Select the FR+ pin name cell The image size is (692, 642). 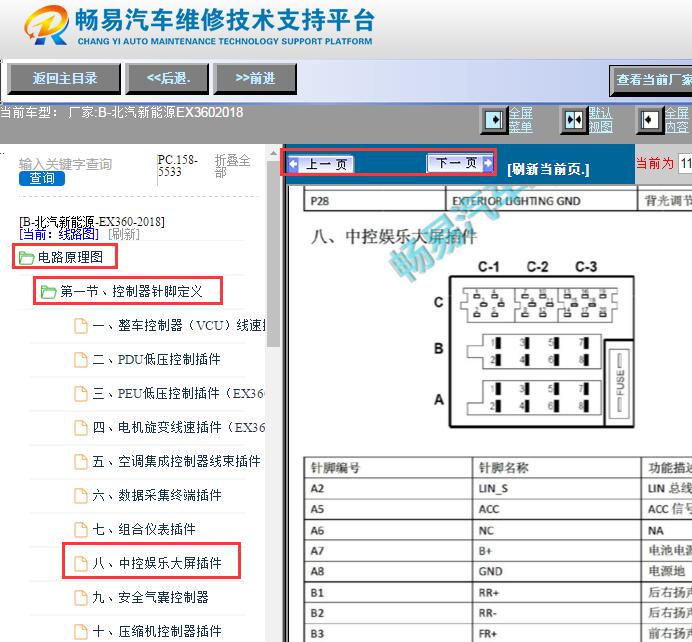pyautogui.click(x=557, y=634)
